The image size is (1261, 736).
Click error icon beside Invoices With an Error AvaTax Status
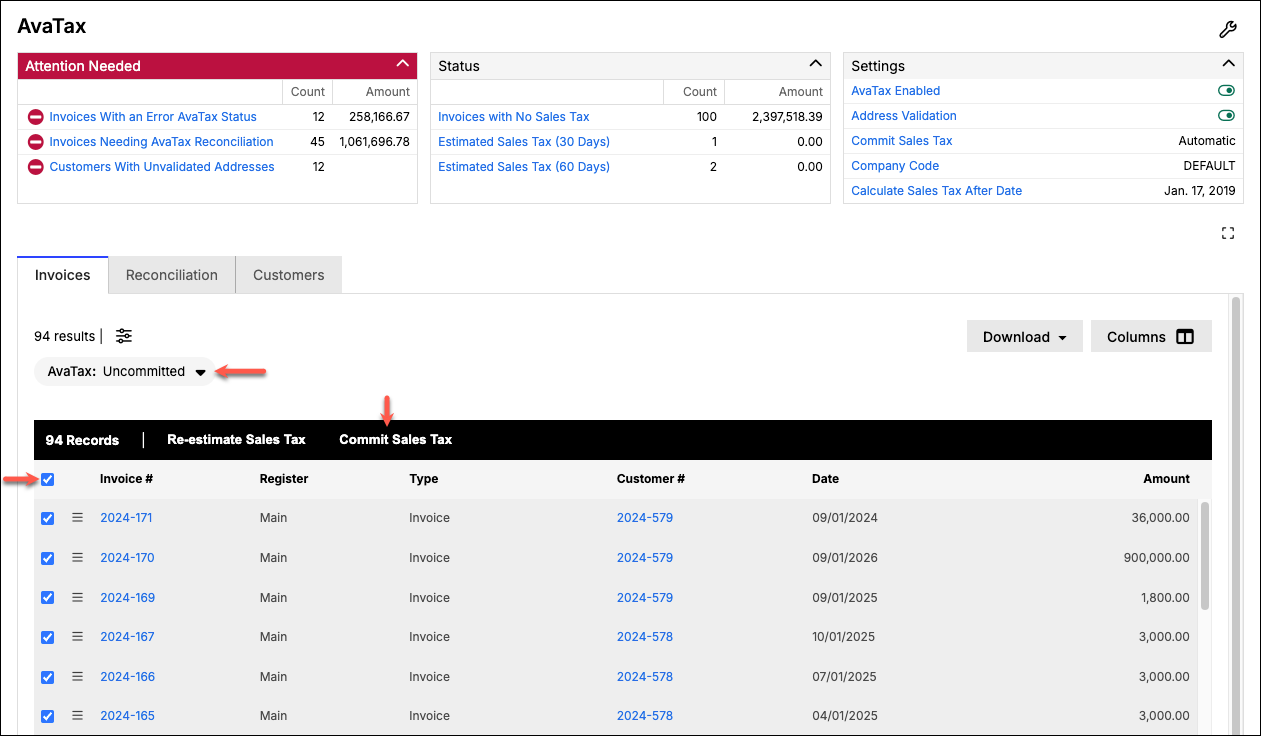tap(36, 117)
